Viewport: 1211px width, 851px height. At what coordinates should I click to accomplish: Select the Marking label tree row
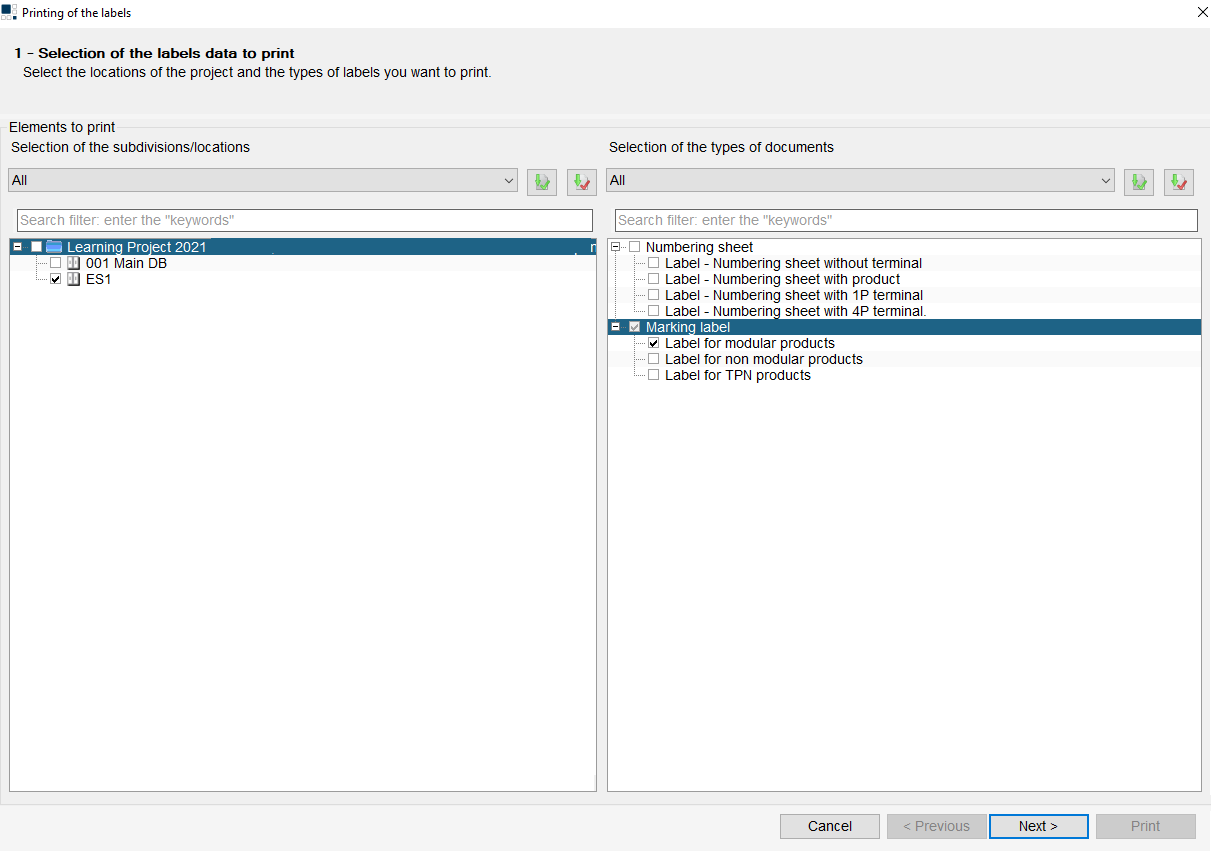690,326
